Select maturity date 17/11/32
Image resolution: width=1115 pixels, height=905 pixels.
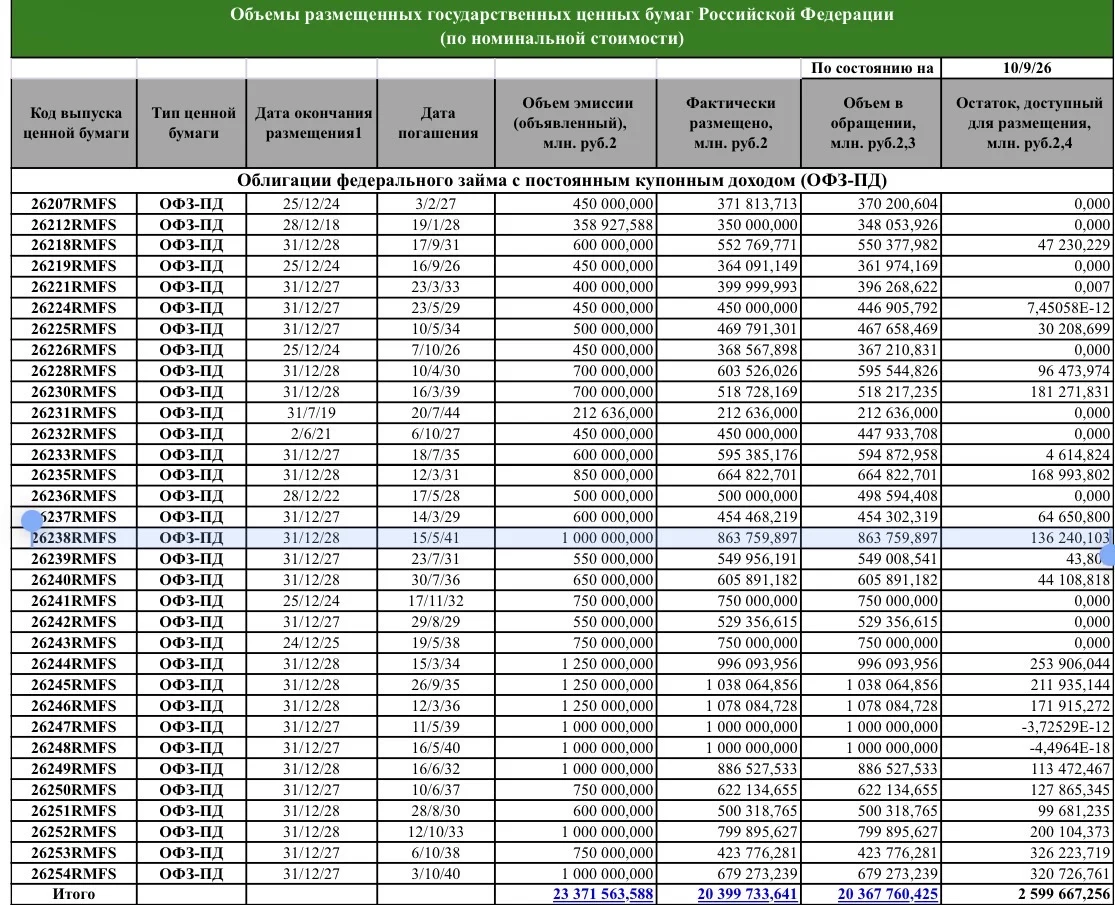point(436,601)
